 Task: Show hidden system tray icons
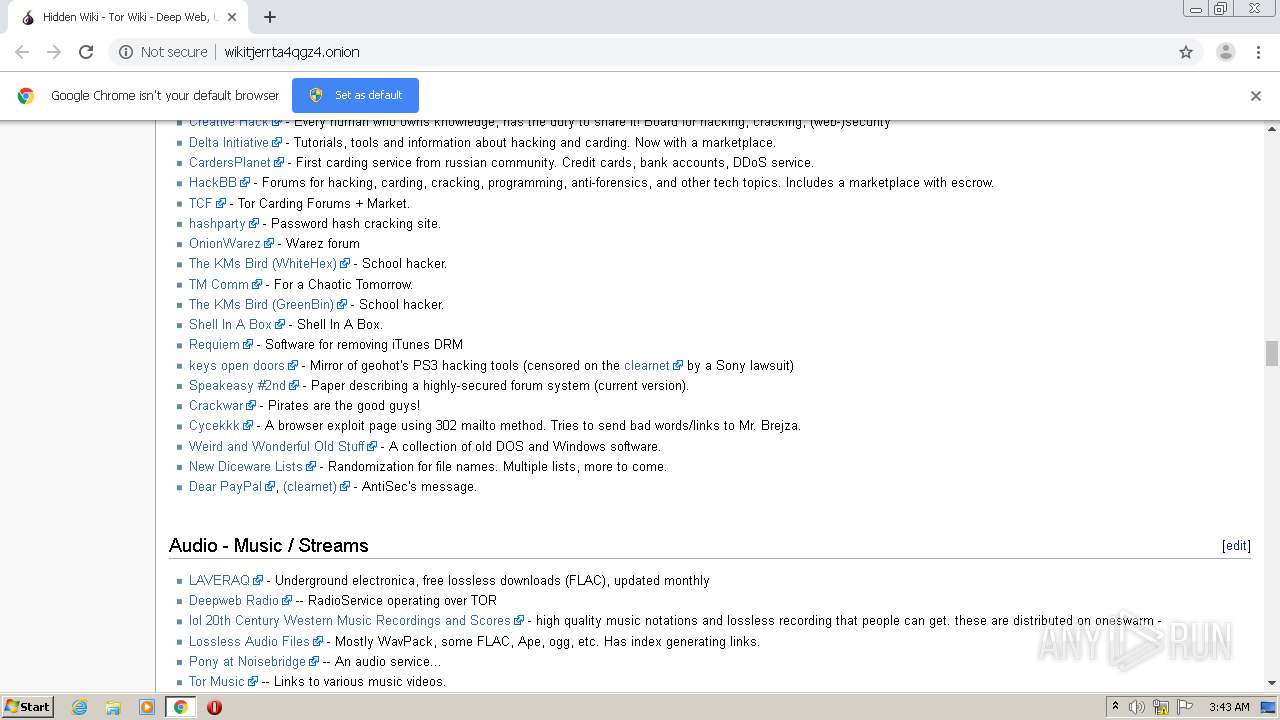1115,706
